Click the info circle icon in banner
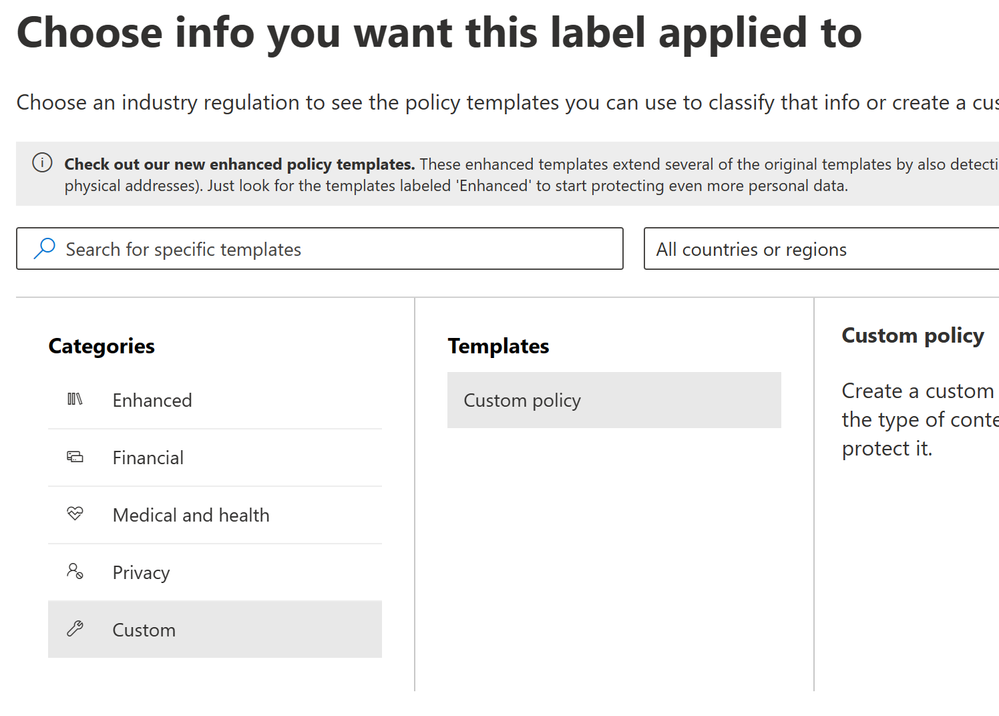The height and width of the screenshot is (716, 999). click(x=42, y=163)
